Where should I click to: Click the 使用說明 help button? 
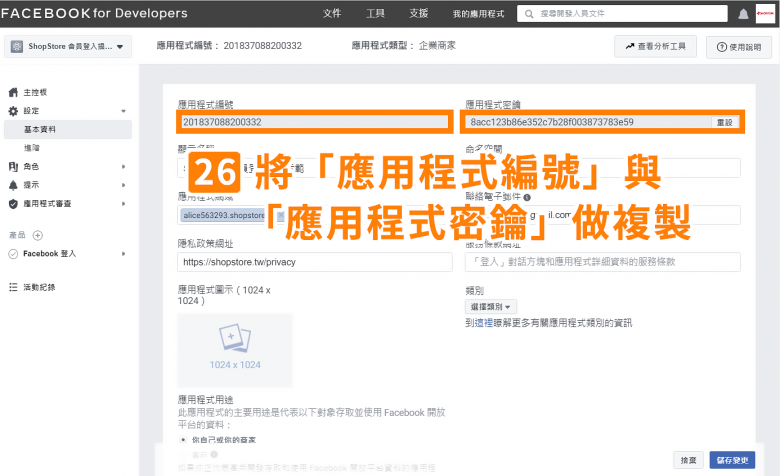click(739, 47)
